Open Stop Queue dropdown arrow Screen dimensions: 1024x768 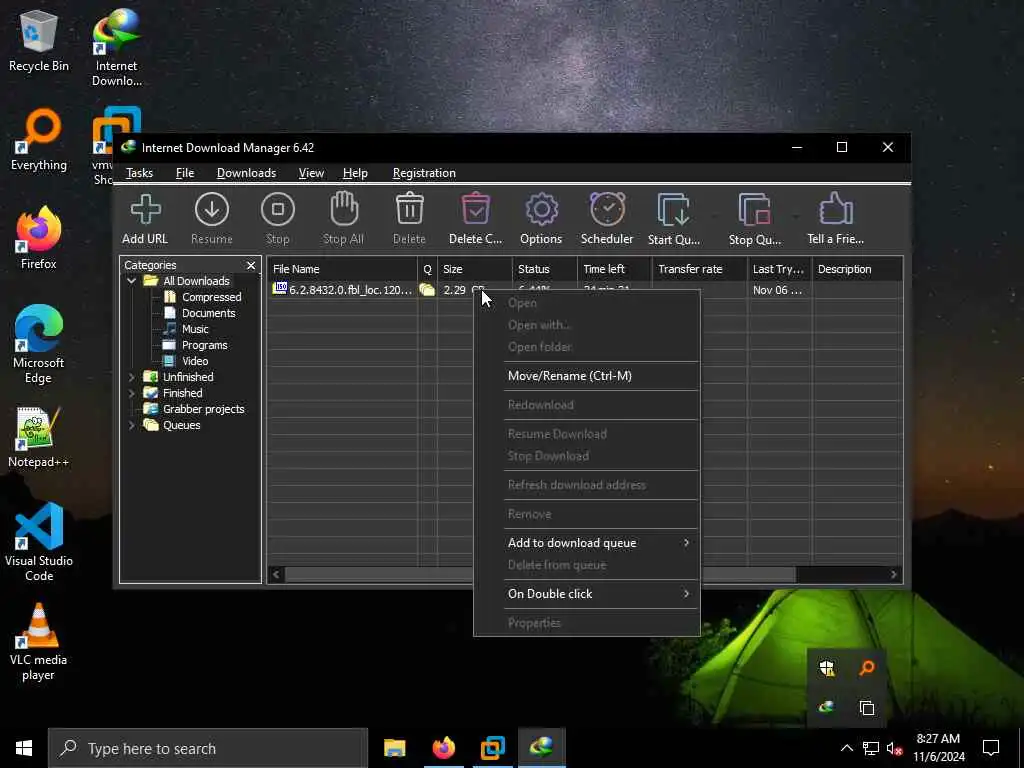click(x=795, y=216)
